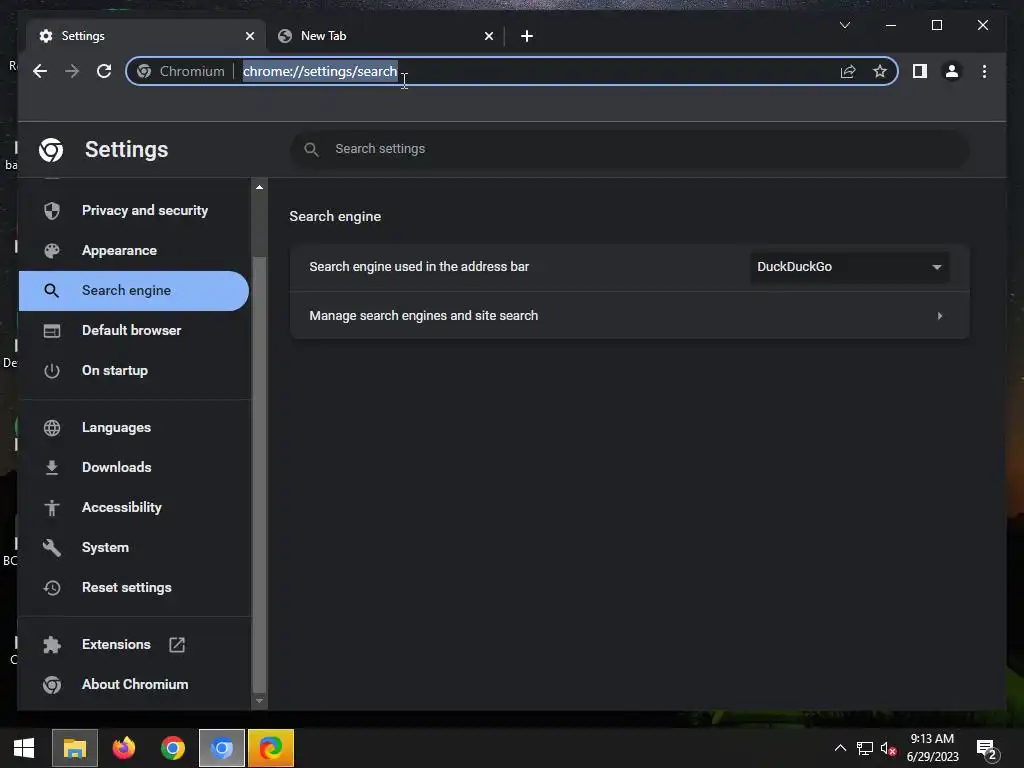
Task: Click the download arrow icon for Downloads
Action: click(52, 468)
